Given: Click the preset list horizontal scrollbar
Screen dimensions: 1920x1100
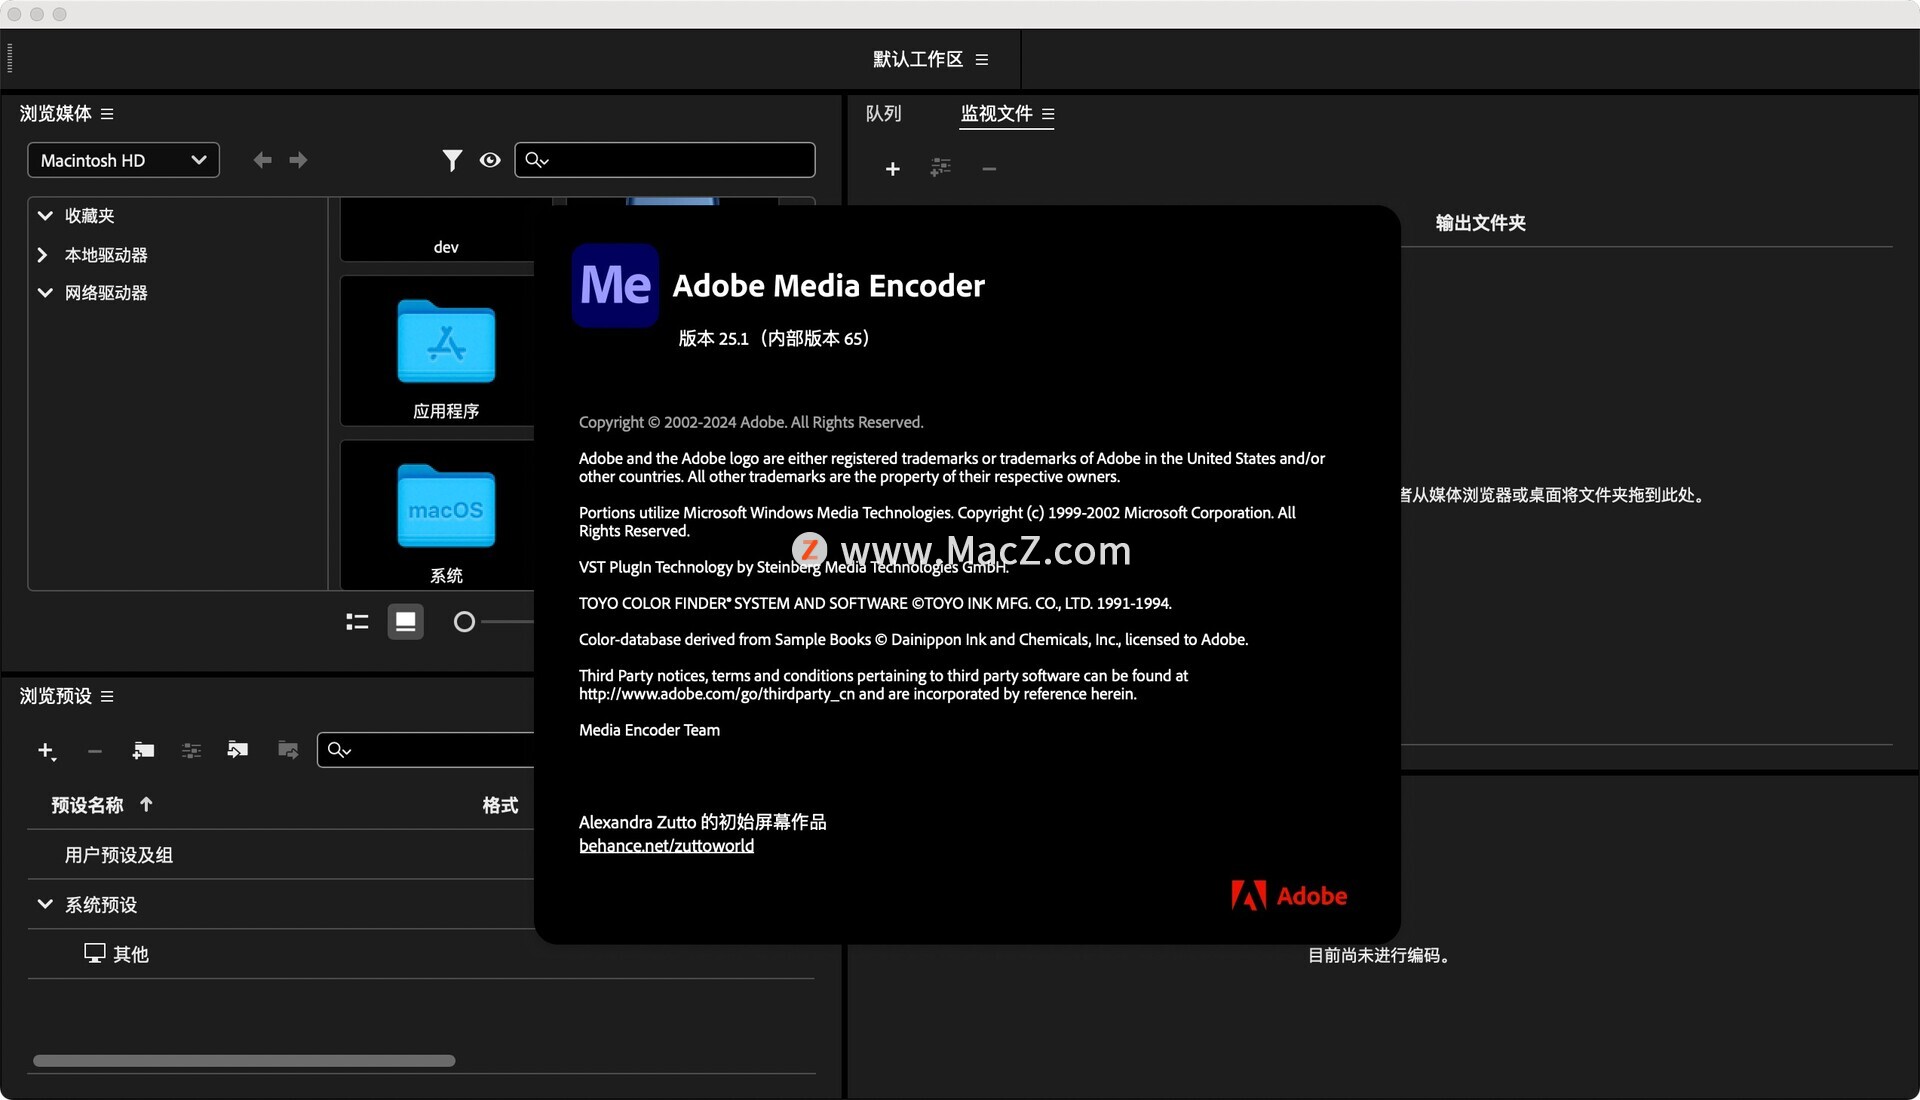Looking at the screenshot, I should click(244, 1061).
